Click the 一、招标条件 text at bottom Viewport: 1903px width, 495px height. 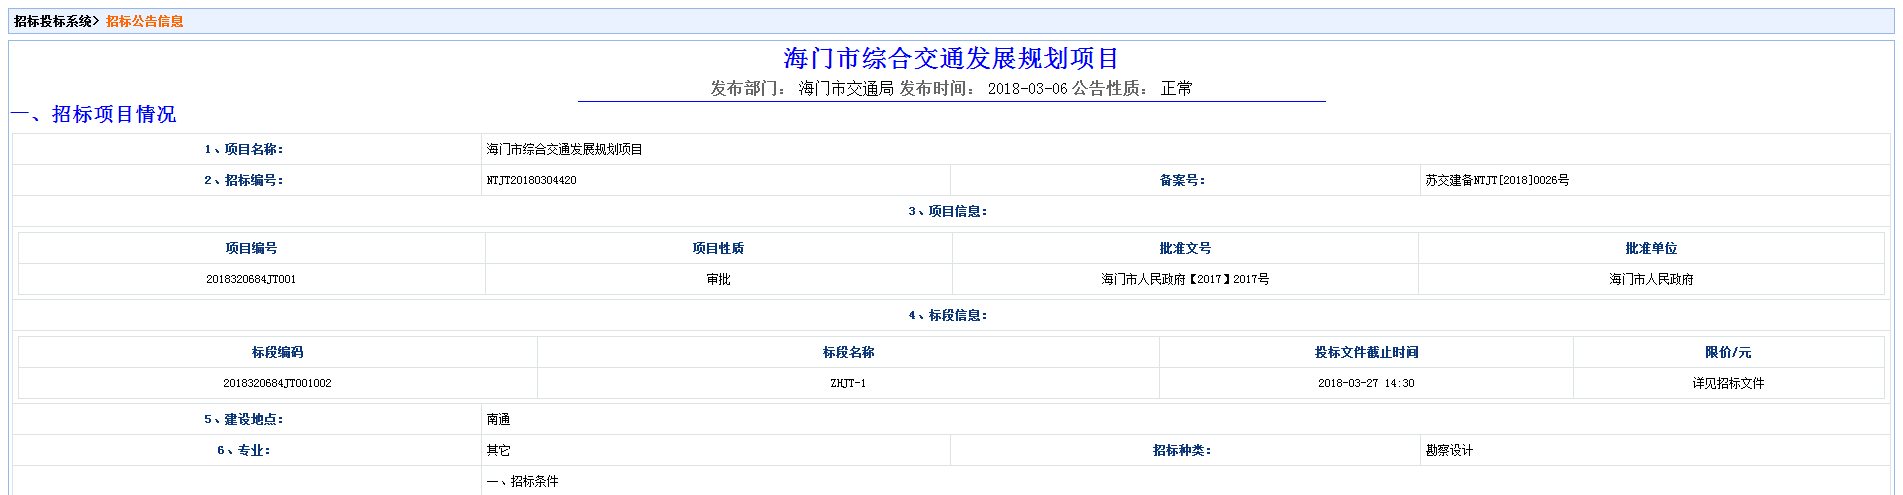pyautogui.click(x=522, y=481)
